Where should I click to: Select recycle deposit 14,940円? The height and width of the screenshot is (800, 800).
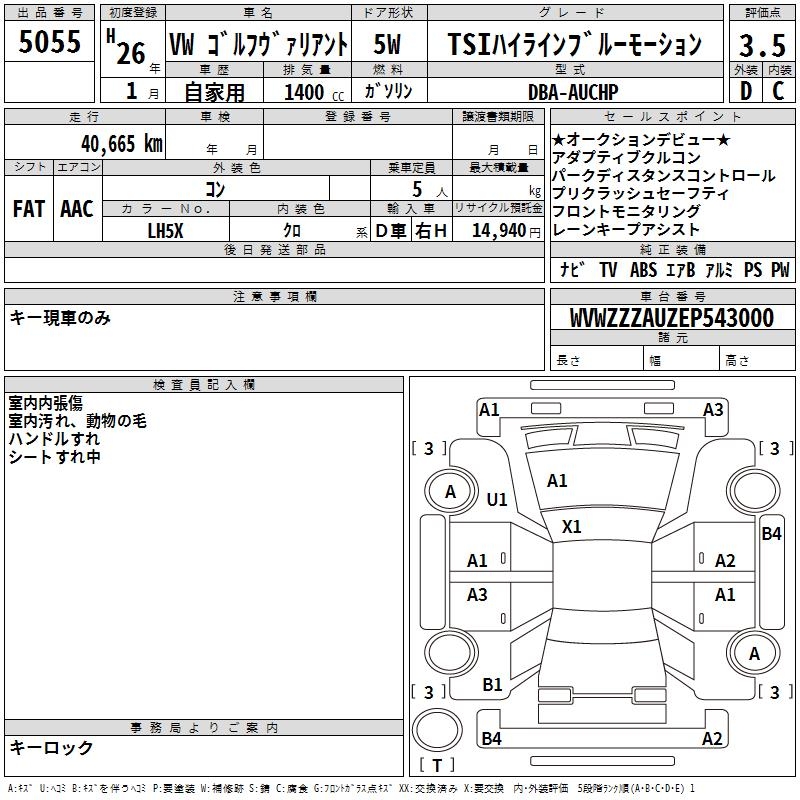tap(506, 231)
